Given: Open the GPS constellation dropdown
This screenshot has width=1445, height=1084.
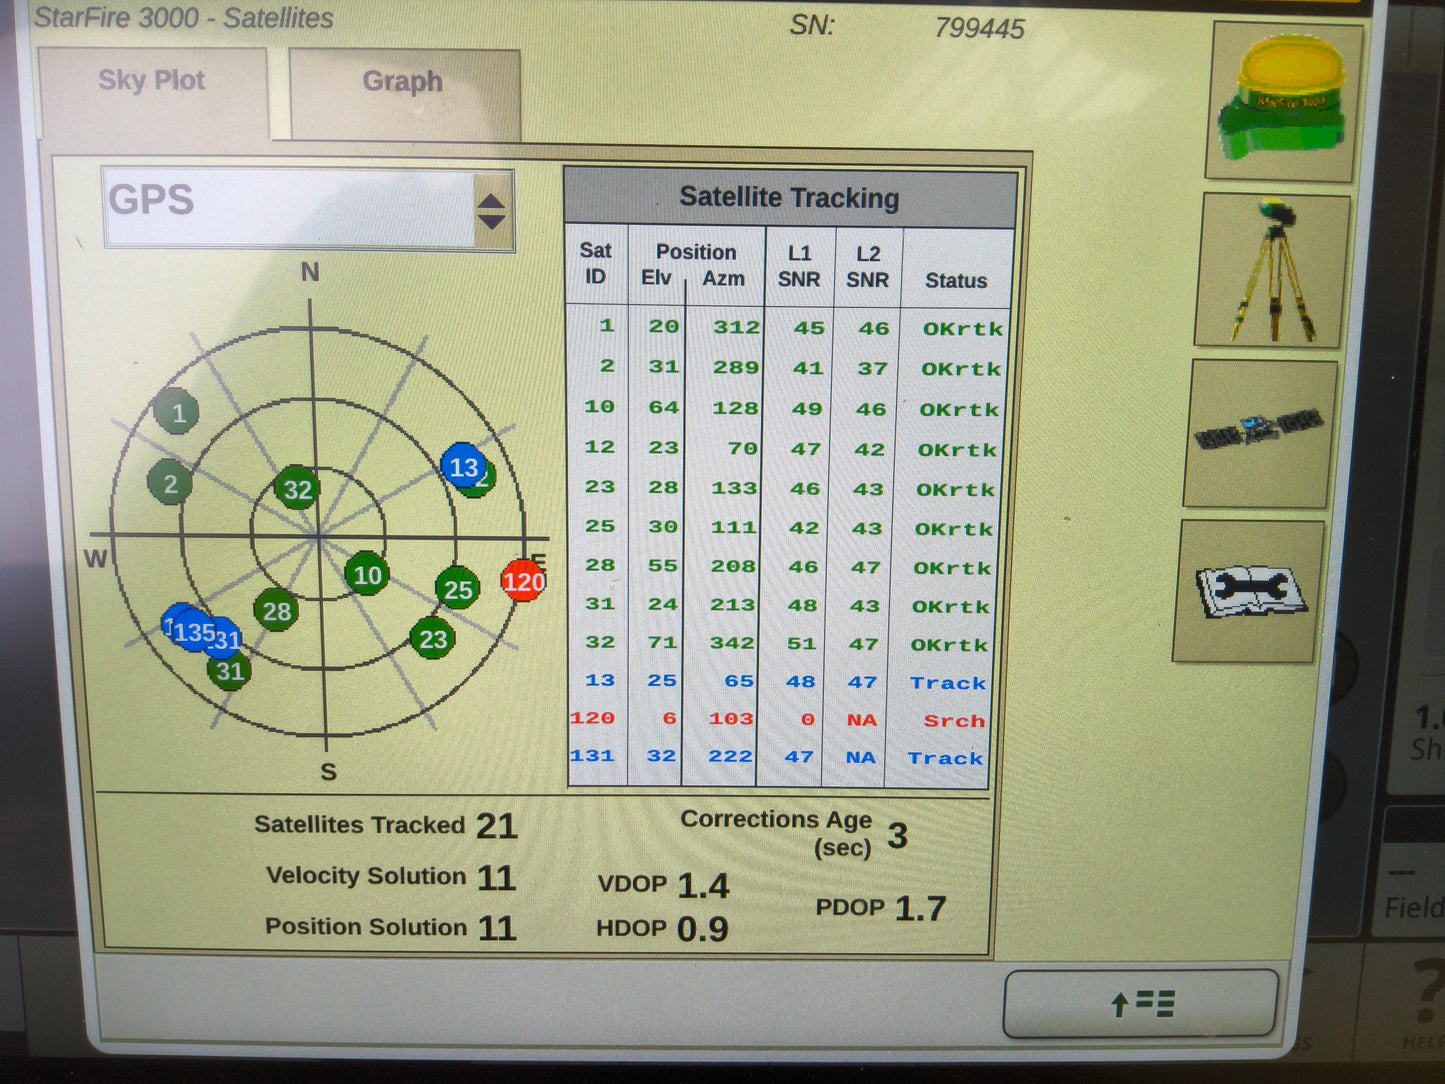Looking at the screenshot, I should 308,209.
